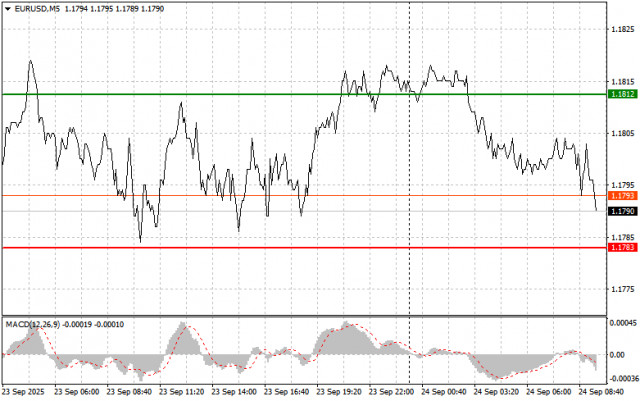640x401 pixels.
Task: Click the 1.1785 price scale value
Action: (622, 237)
